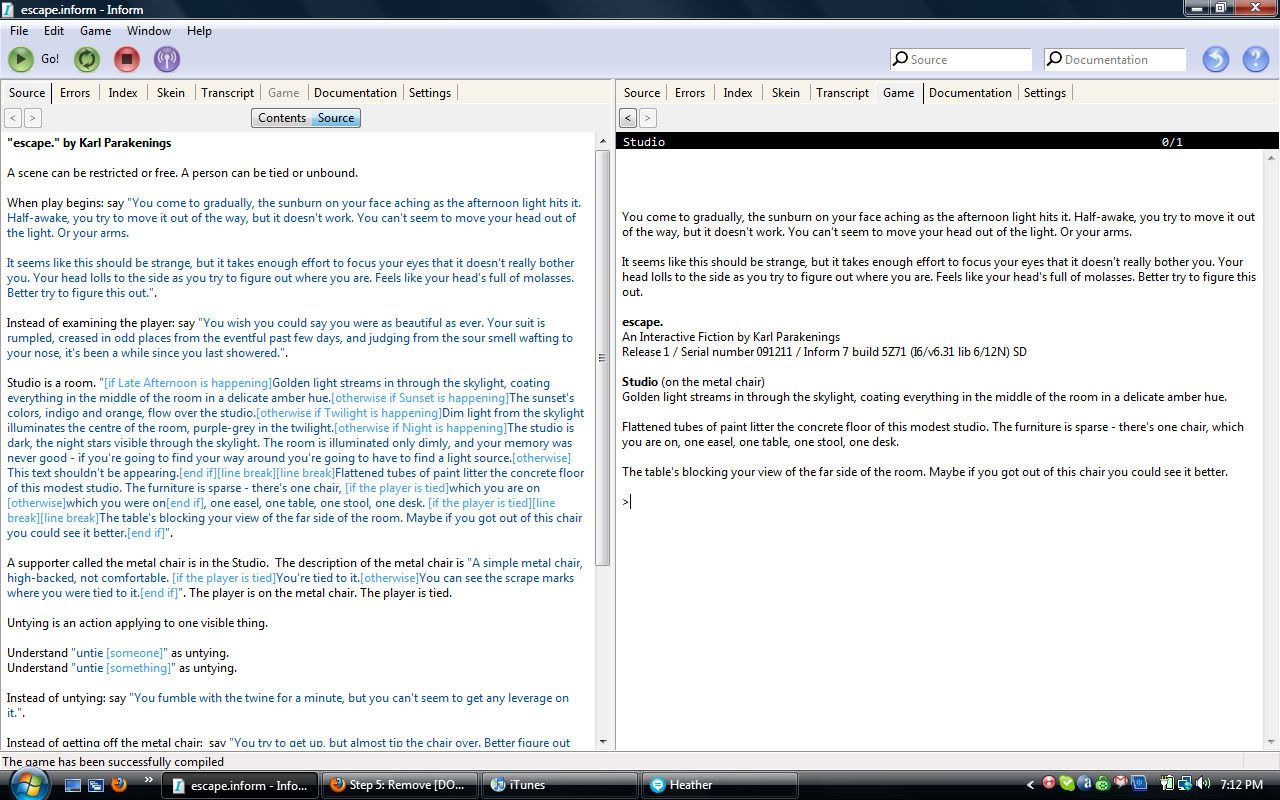Expand hidden system tray icons
Screen dimensions: 1280x800
click(1030, 785)
